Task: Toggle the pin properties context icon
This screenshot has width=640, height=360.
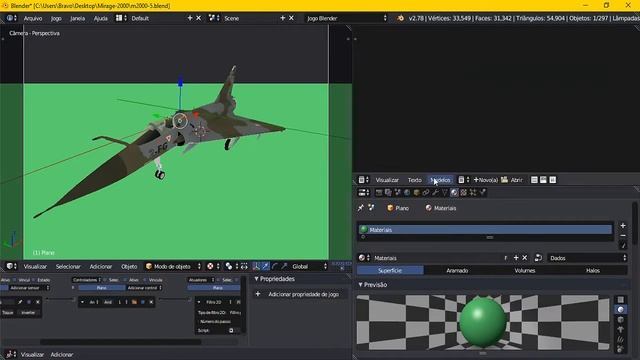Action: [361, 208]
